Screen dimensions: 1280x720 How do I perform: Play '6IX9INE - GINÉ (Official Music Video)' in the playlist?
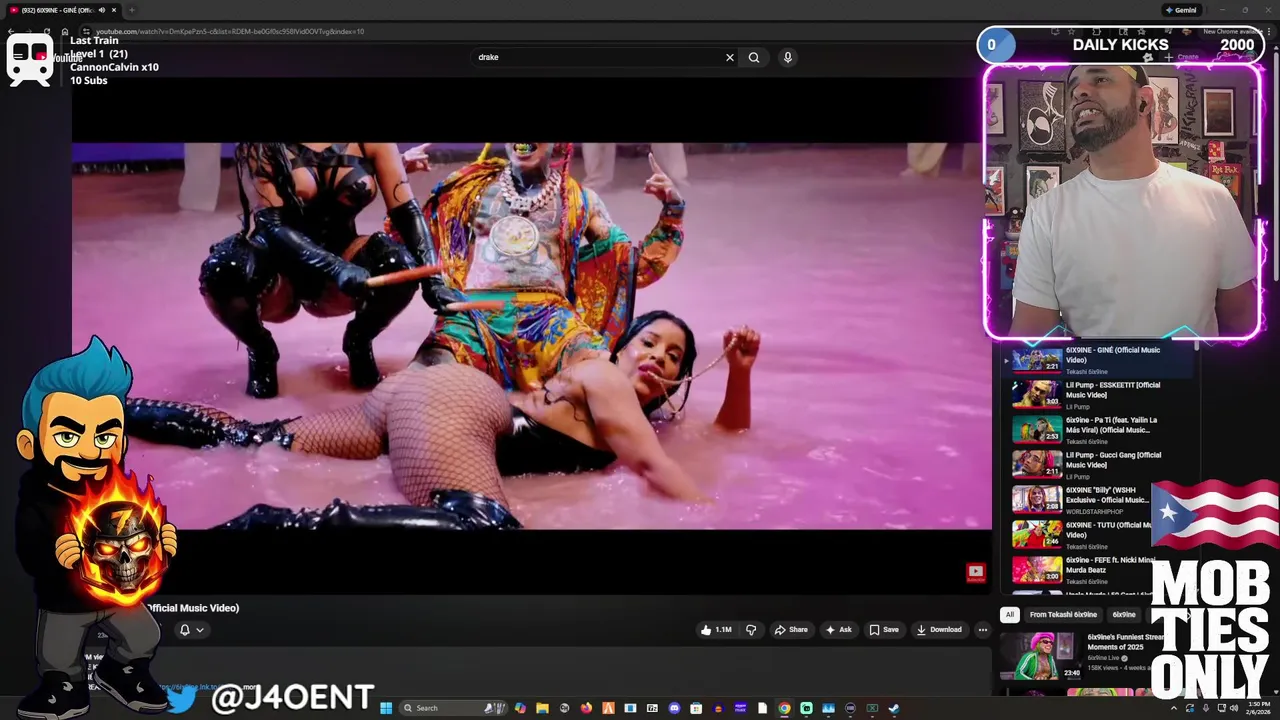pyautogui.click(x=1098, y=360)
